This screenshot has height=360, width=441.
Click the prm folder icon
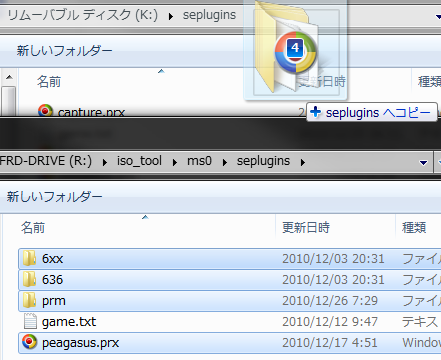click(x=29, y=300)
